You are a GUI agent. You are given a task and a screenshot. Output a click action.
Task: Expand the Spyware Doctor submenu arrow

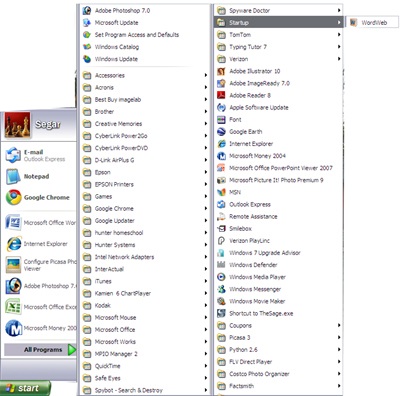[339, 10]
